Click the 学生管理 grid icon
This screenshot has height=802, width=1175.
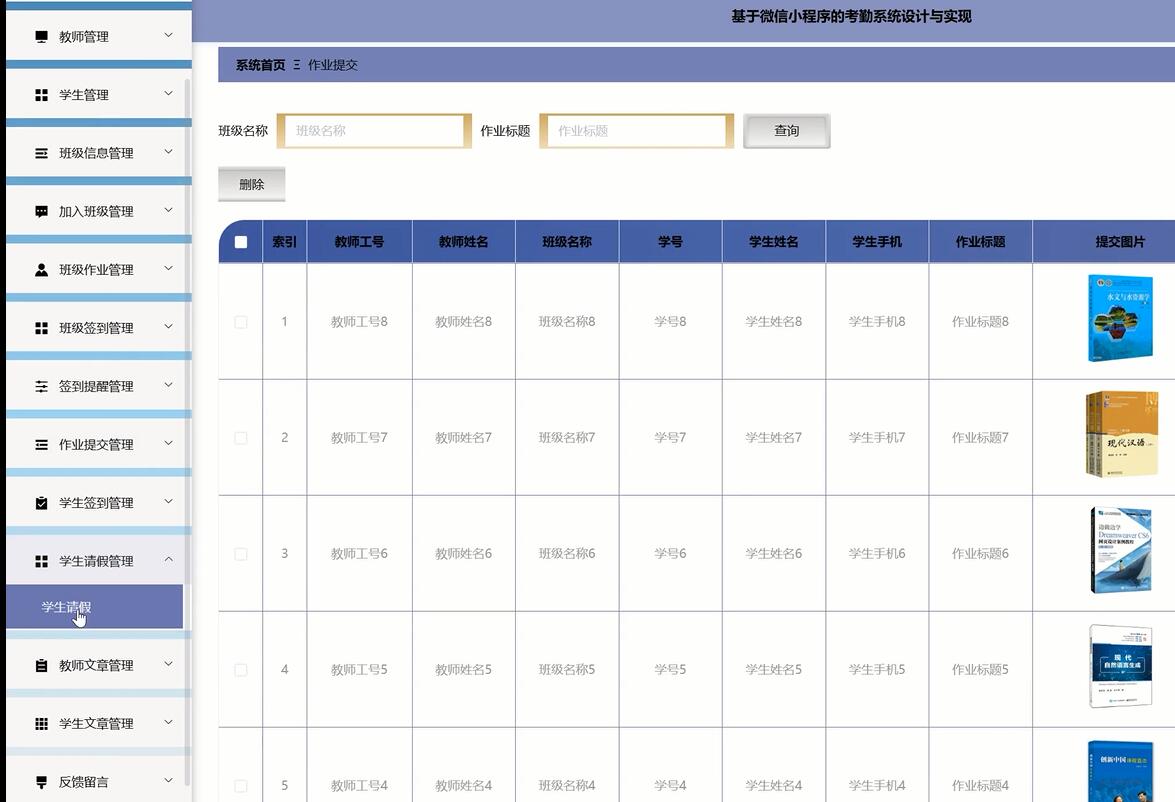point(41,95)
